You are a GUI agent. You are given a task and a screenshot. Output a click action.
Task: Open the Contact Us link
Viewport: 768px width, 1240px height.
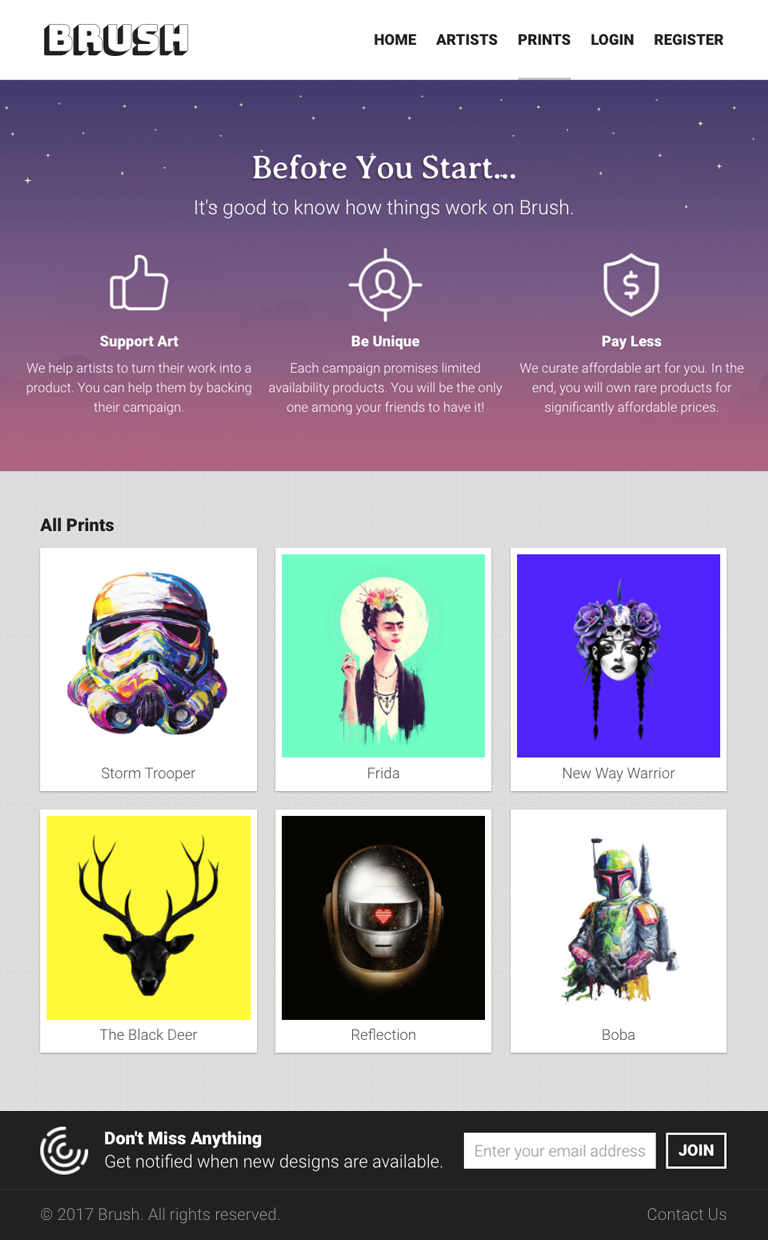(x=687, y=1214)
